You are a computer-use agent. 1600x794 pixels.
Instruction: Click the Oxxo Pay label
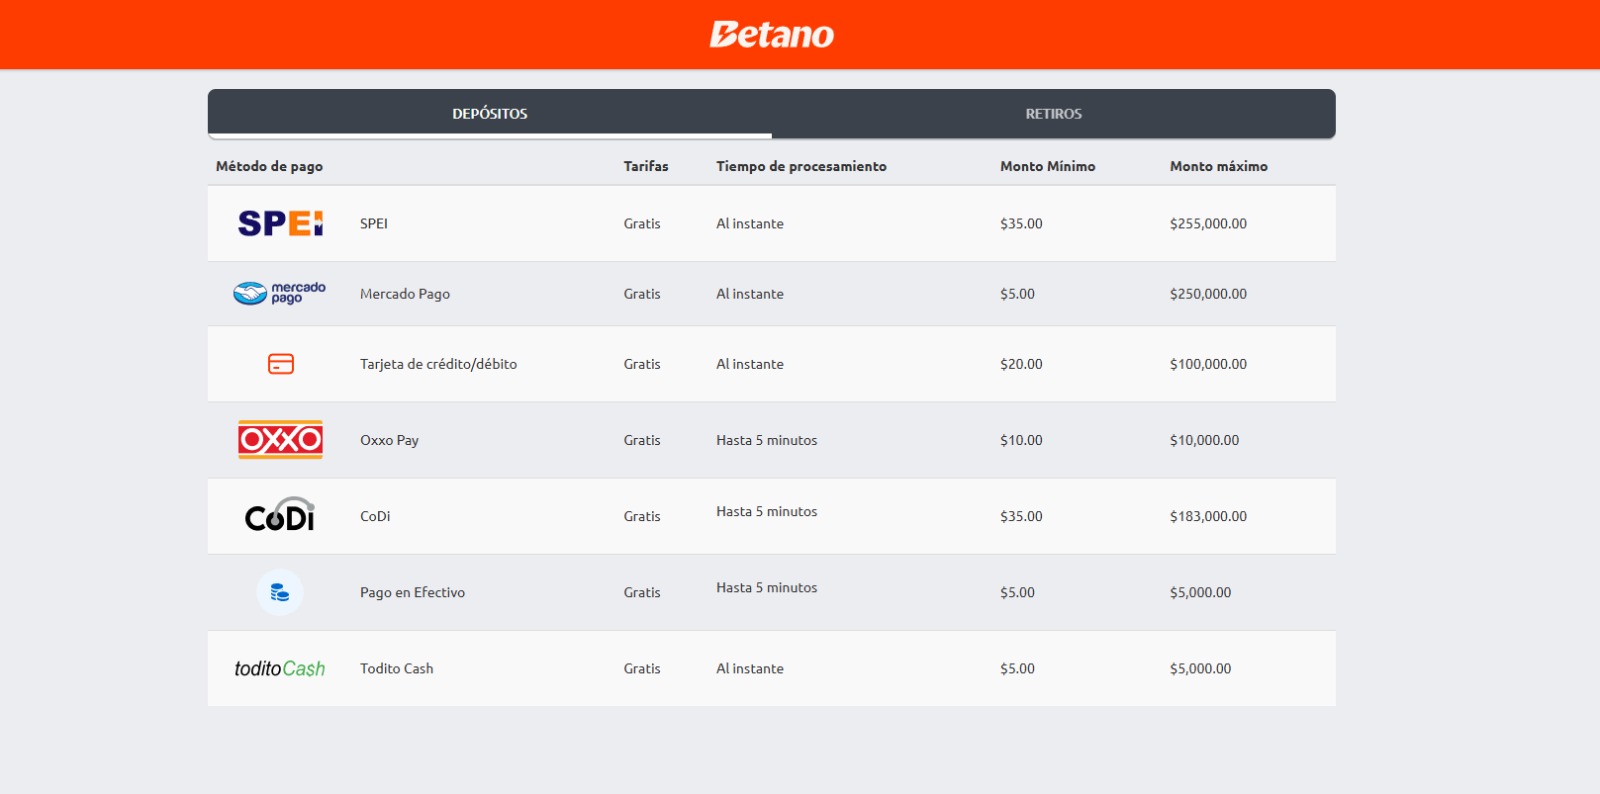[389, 440]
